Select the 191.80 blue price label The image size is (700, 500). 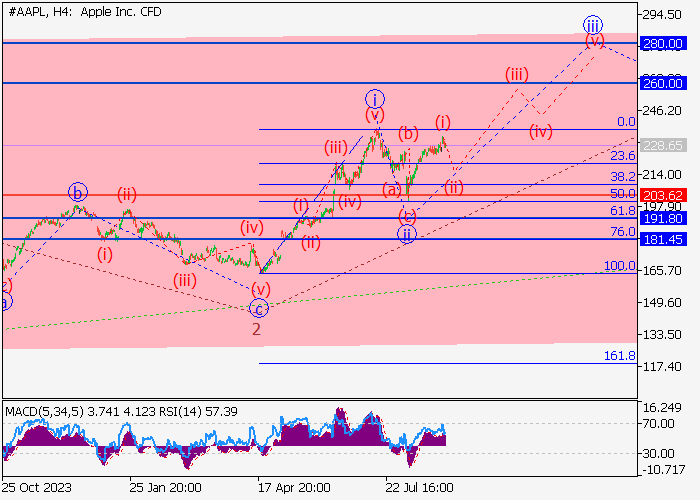pyautogui.click(x=663, y=218)
